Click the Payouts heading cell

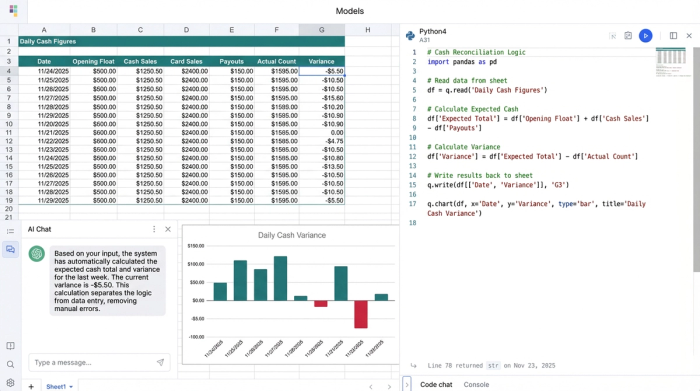pos(232,62)
